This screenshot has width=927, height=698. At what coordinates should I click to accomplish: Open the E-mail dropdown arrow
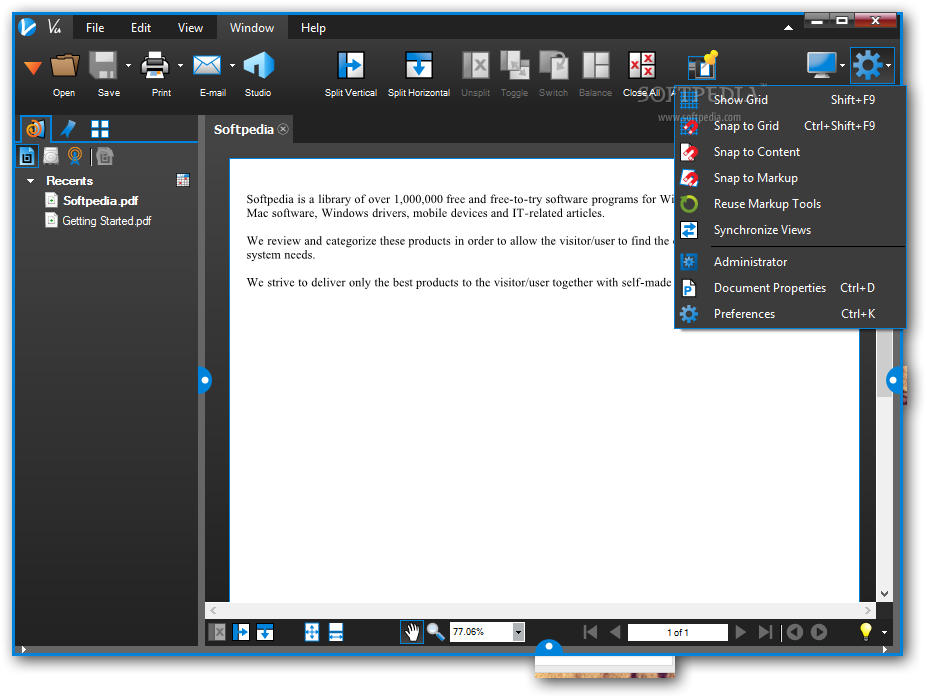232,66
